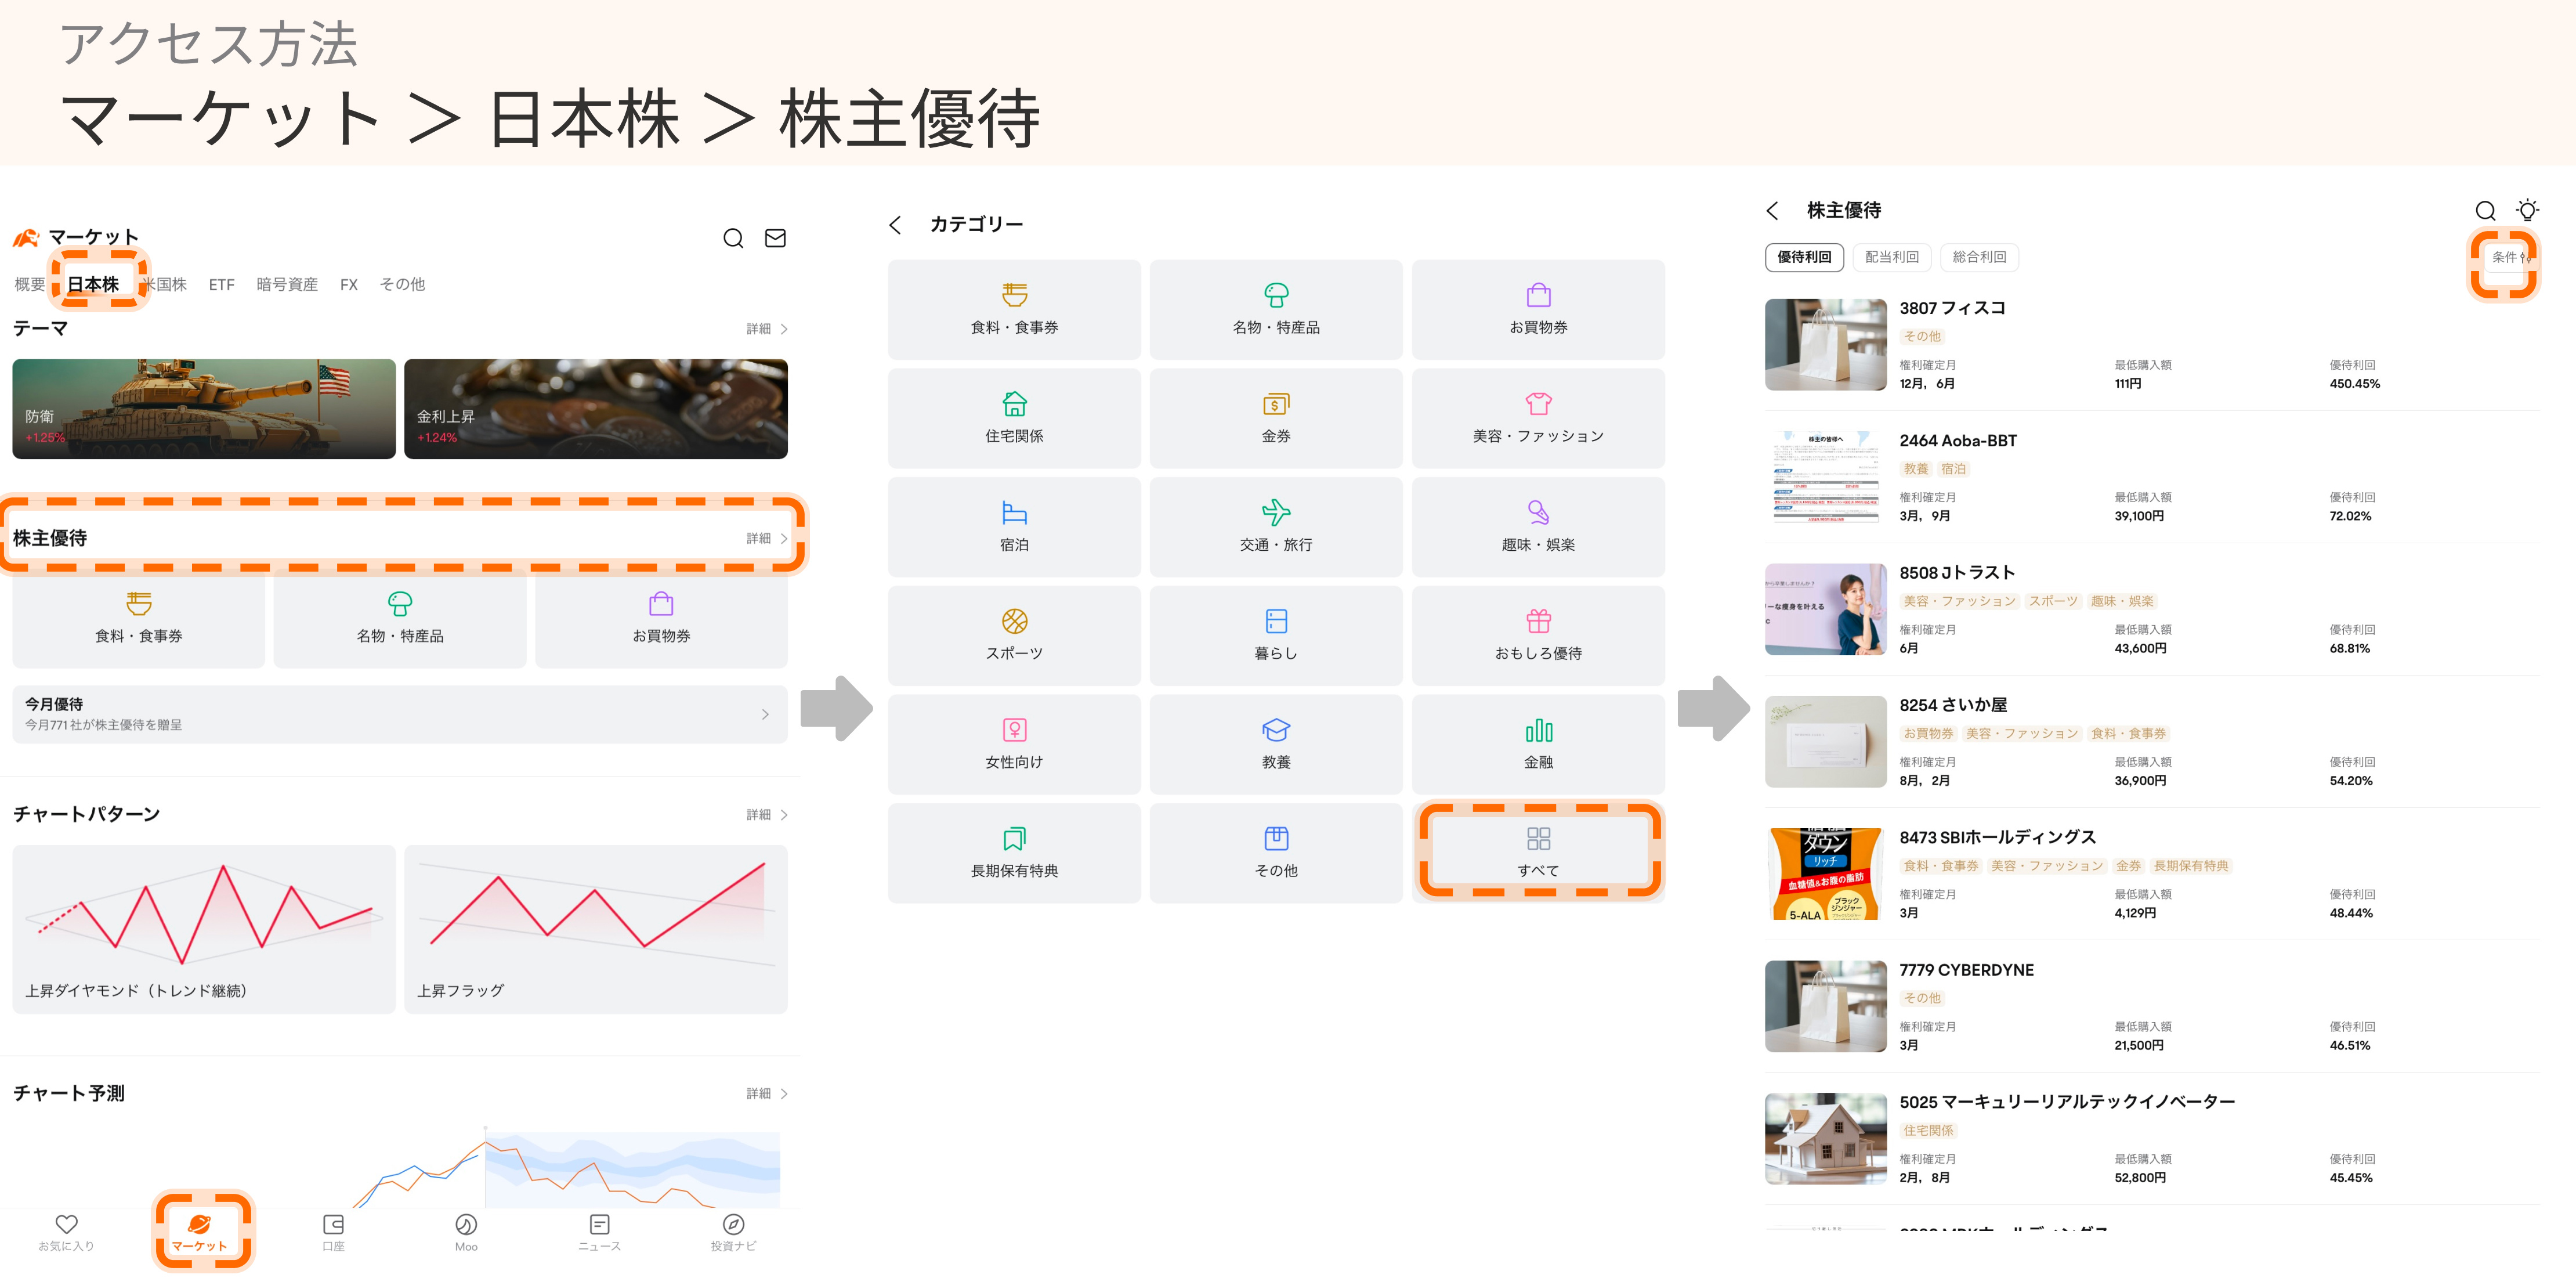This screenshot has width=2576, height=1278.
Task: Choose the 女性向け category
Action: (x=1014, y=745)
